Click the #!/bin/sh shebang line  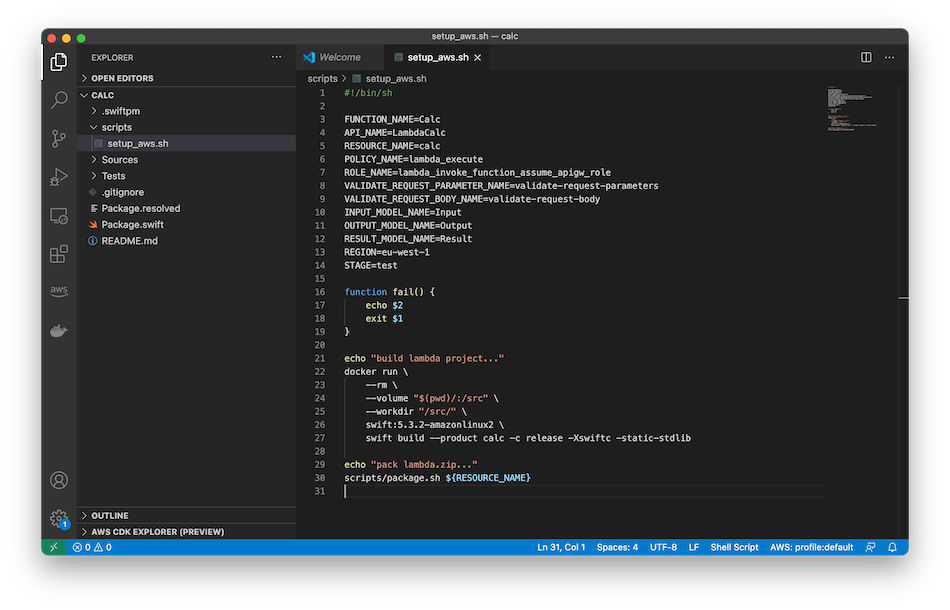[368, 93]
